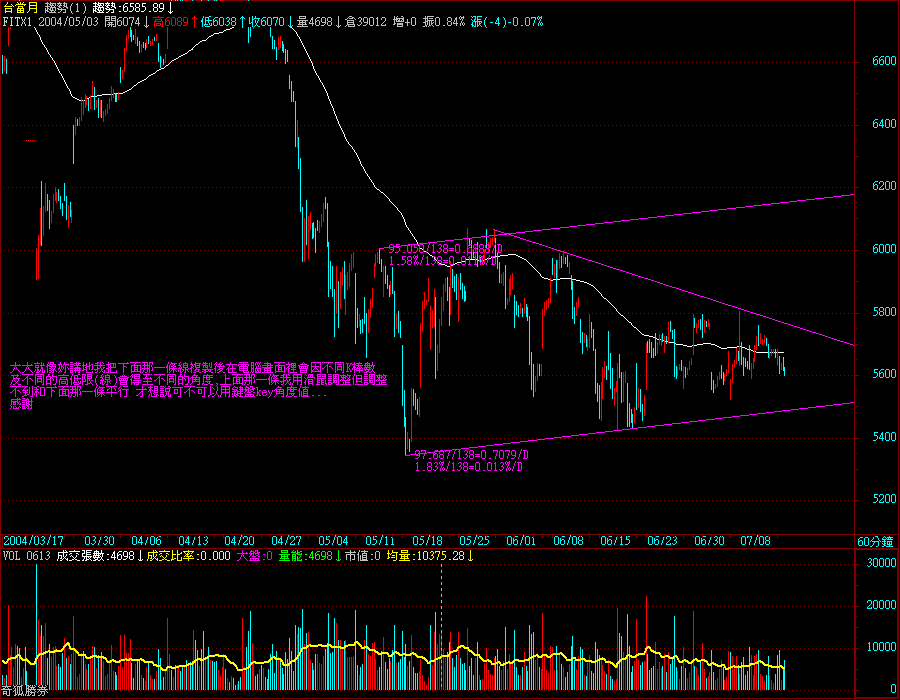Click the 05/18 date on time axis
900x700 pixels.
(x=427, y=541)
